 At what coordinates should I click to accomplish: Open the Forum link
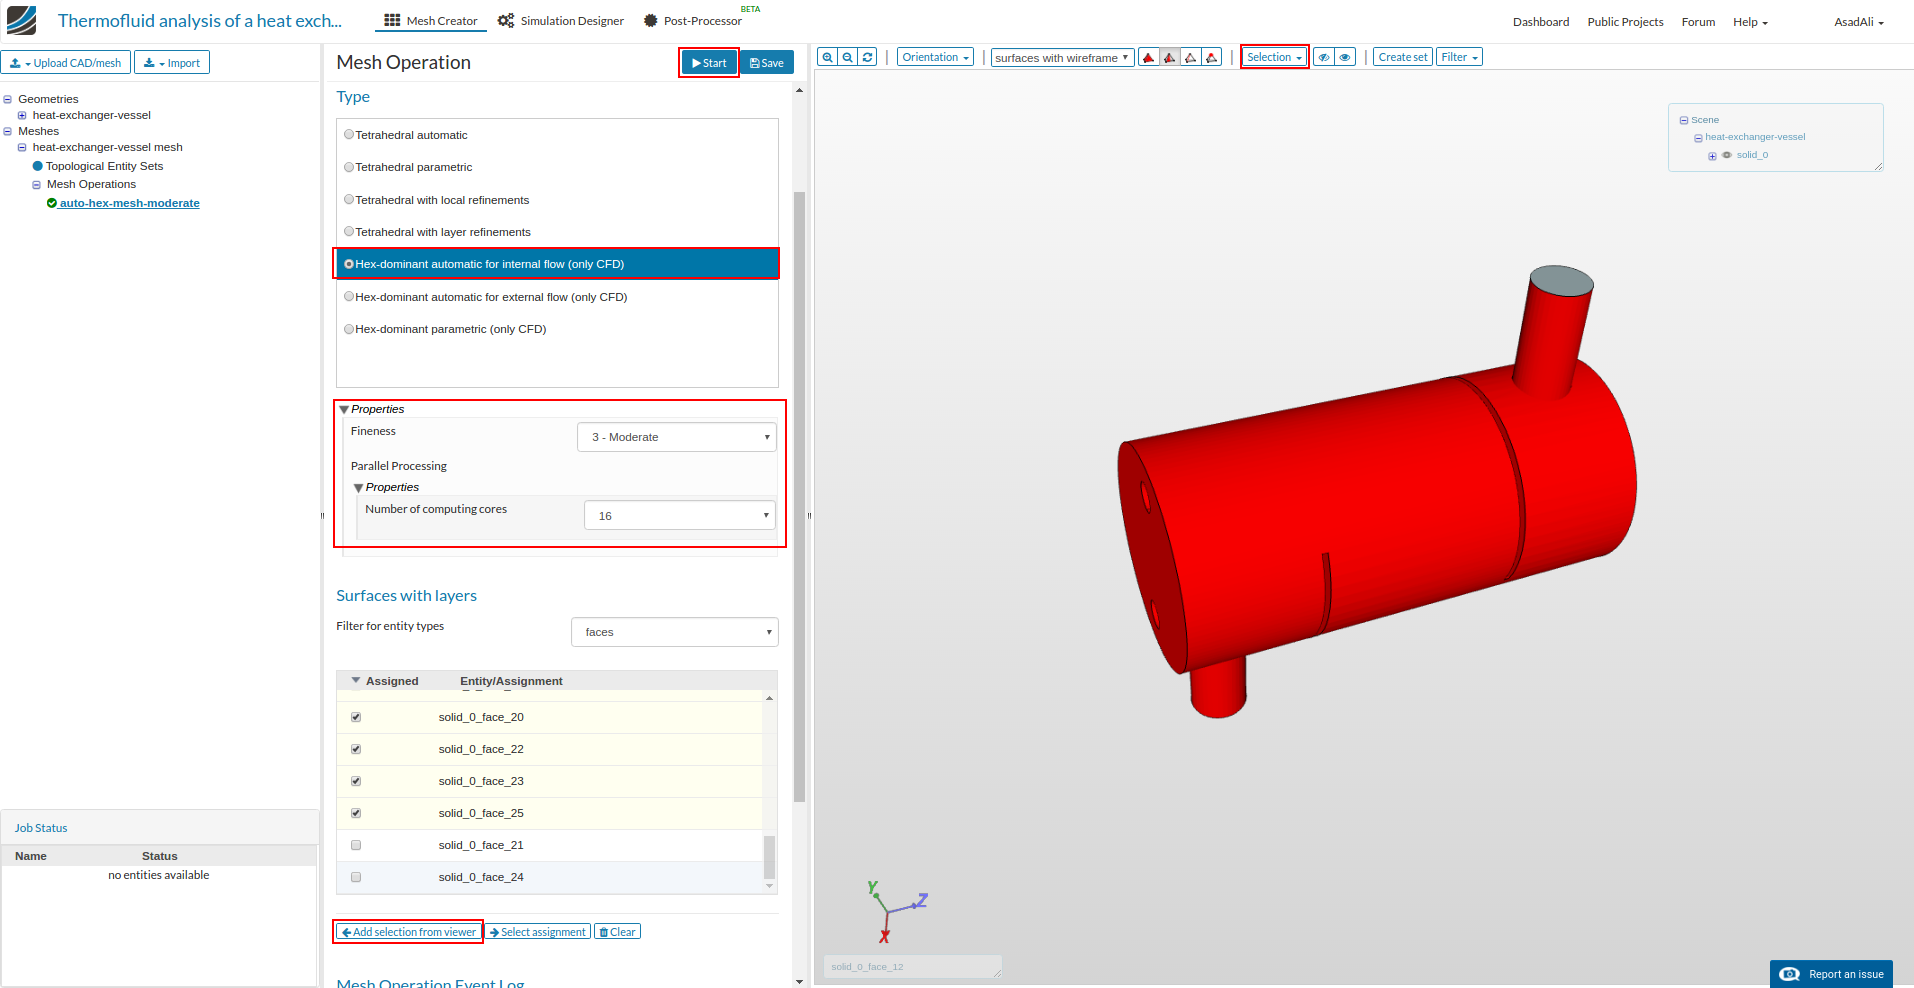[x=1698, y=22]
